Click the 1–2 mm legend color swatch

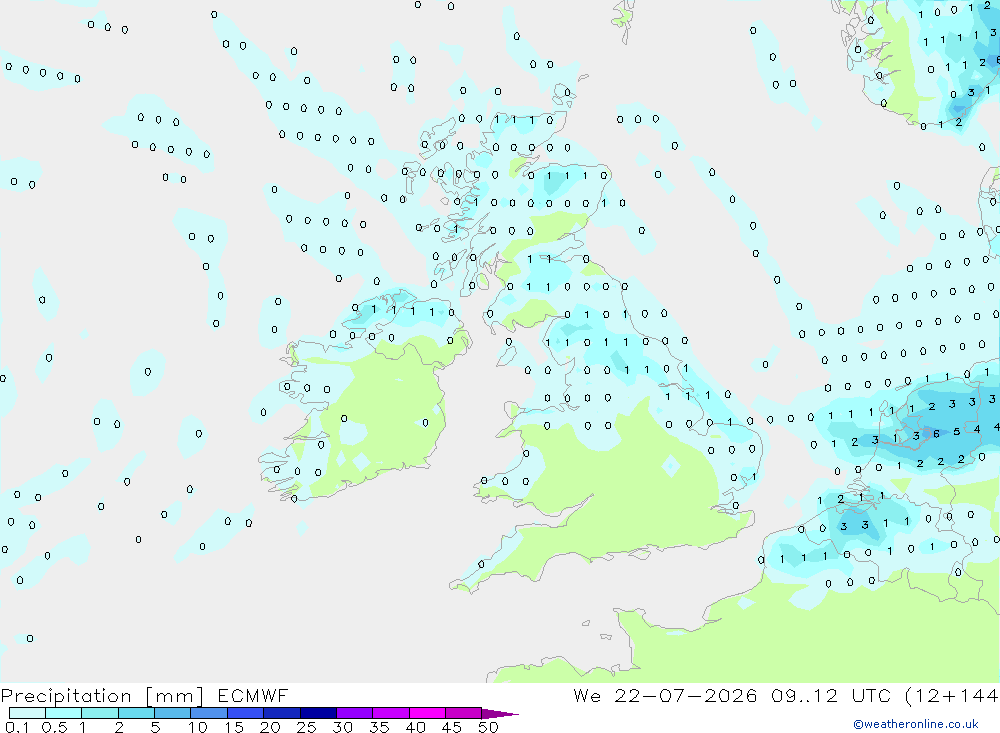[100, 713]
